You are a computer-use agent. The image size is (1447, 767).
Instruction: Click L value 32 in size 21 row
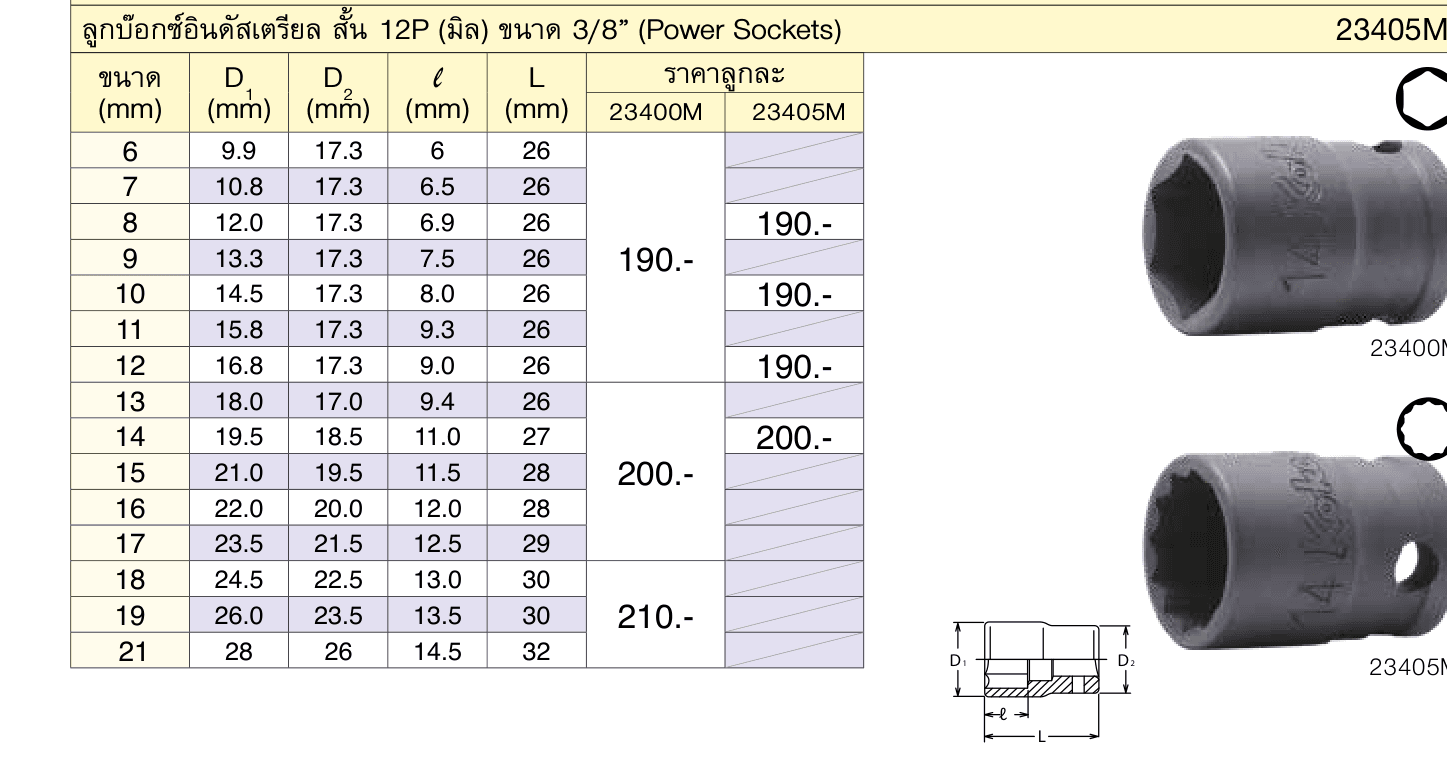click(x=537, y=651)
